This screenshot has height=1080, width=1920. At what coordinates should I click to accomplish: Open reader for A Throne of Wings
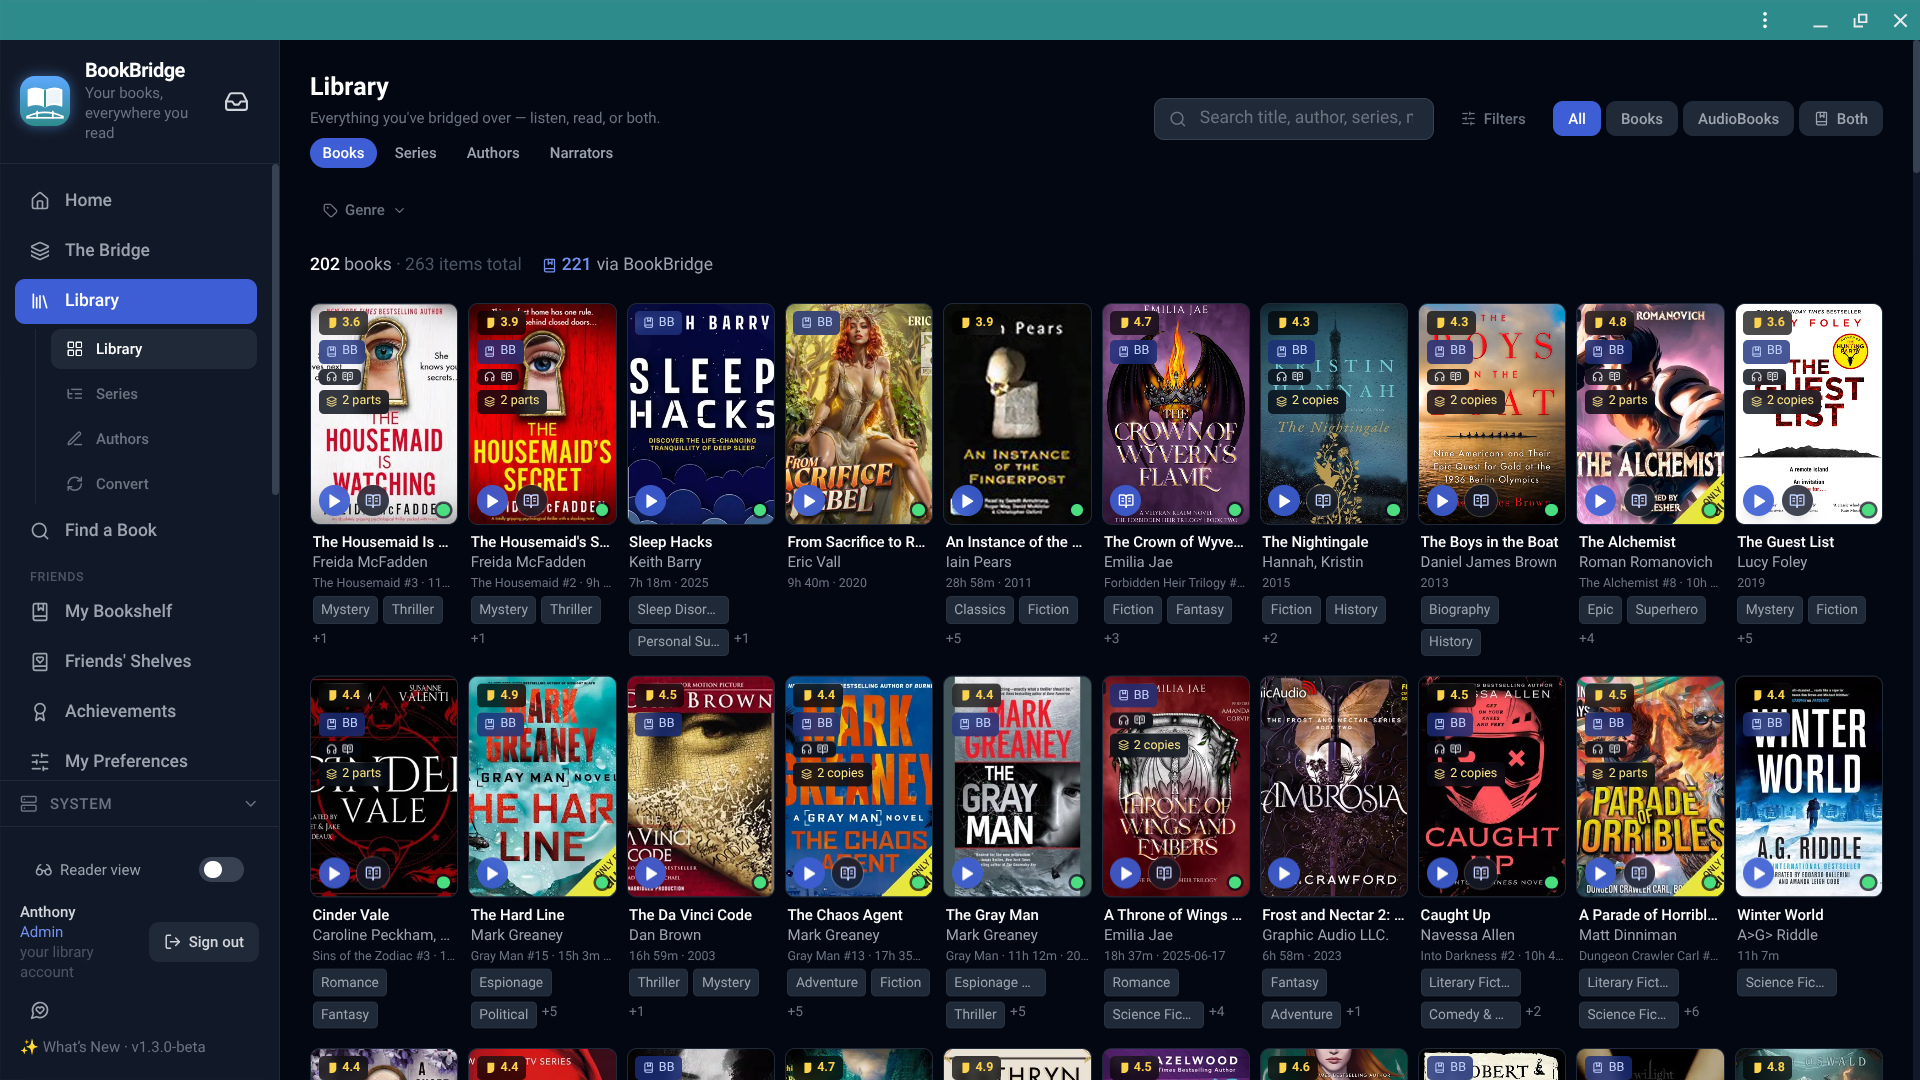[x=1164, y=873]
